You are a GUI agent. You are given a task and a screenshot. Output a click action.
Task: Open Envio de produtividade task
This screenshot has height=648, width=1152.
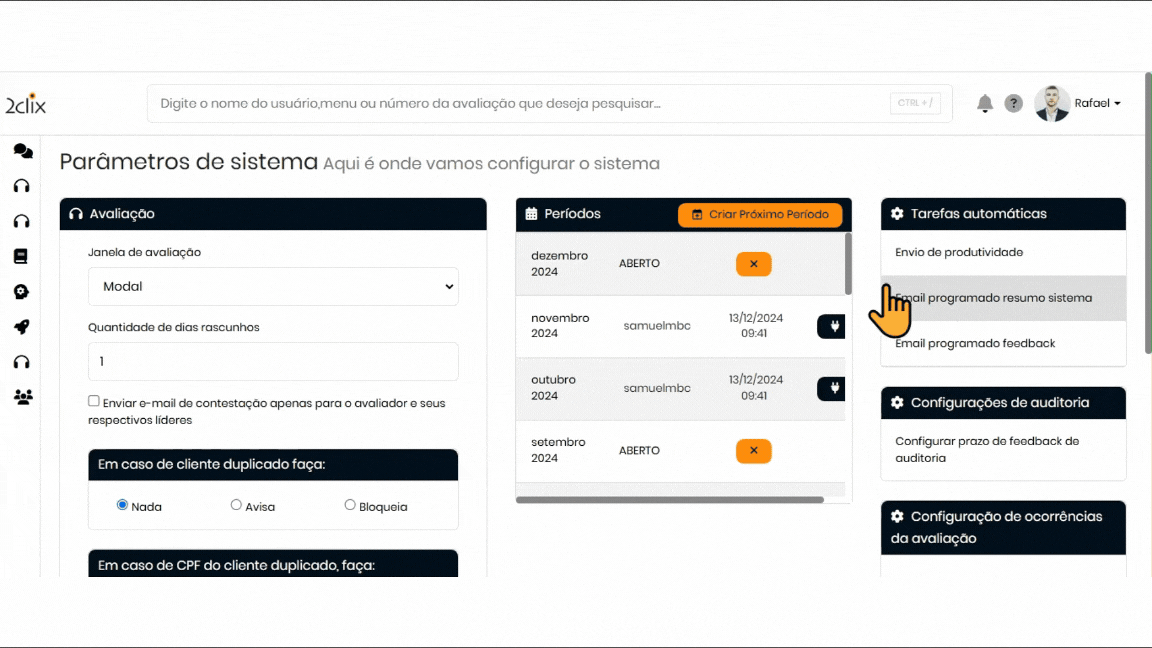pos(959,252)
